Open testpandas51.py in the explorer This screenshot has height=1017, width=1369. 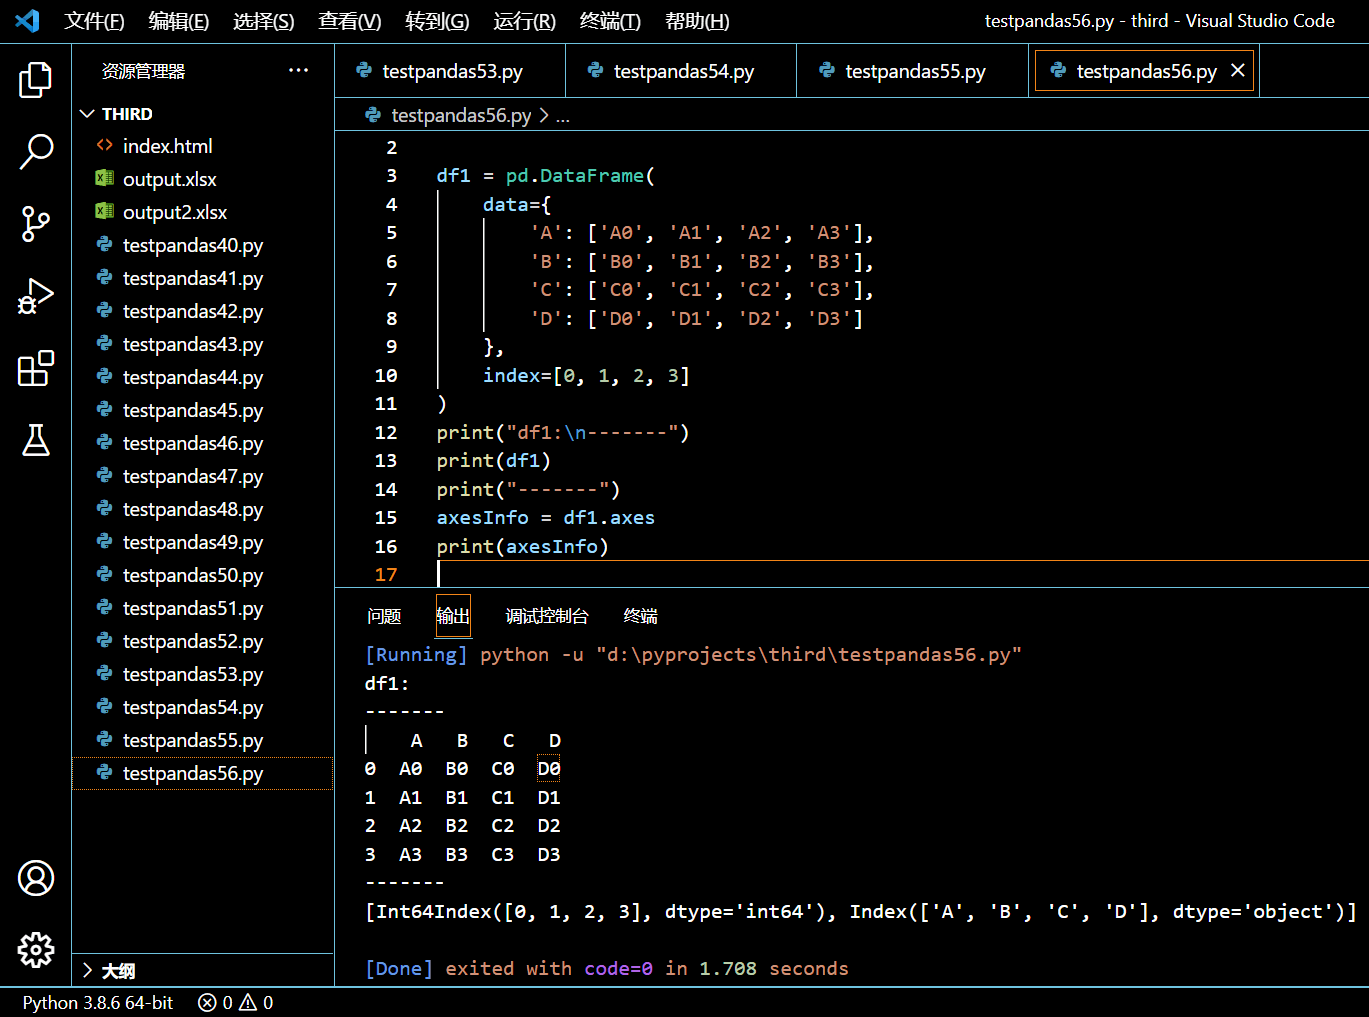203,608
